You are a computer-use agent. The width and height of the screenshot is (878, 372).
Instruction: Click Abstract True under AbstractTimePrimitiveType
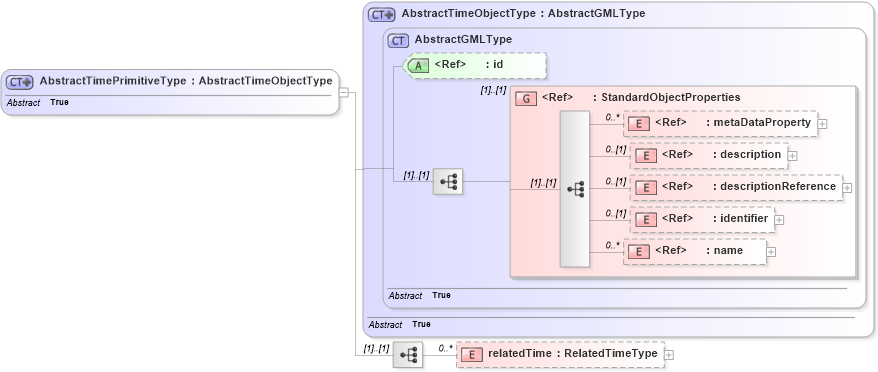coord(38,103)
